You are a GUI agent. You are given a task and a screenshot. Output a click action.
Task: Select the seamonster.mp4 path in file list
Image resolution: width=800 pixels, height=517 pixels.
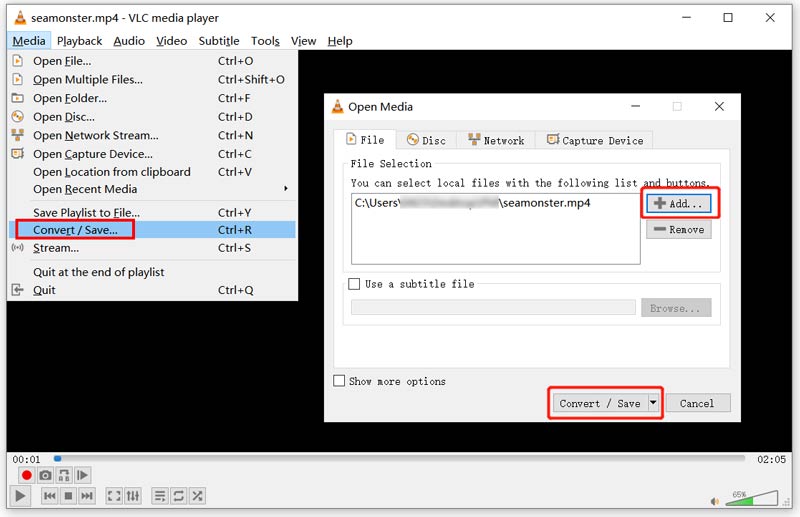pos(472,203)
